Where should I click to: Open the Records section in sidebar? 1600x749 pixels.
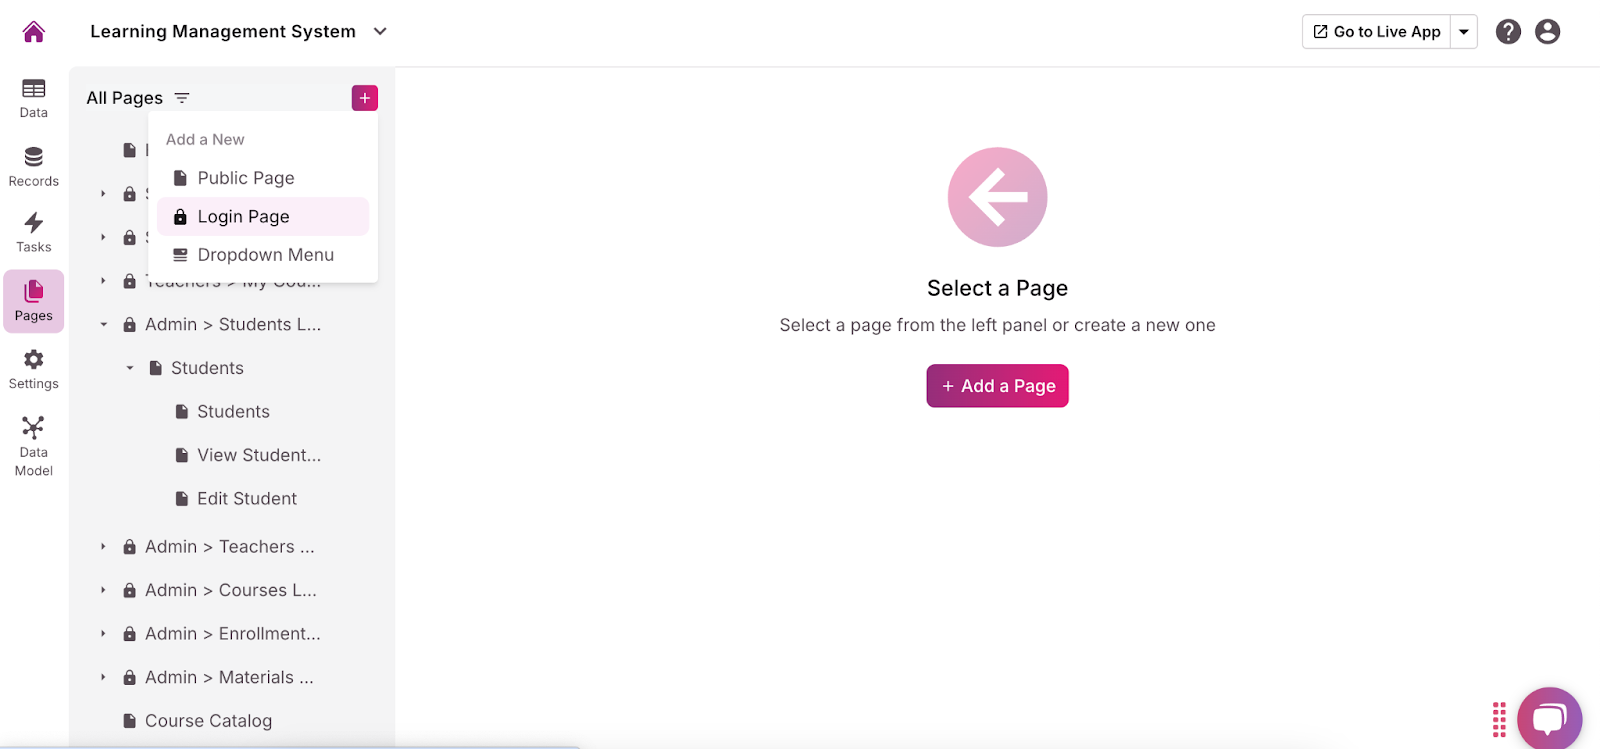coord(34,167)
